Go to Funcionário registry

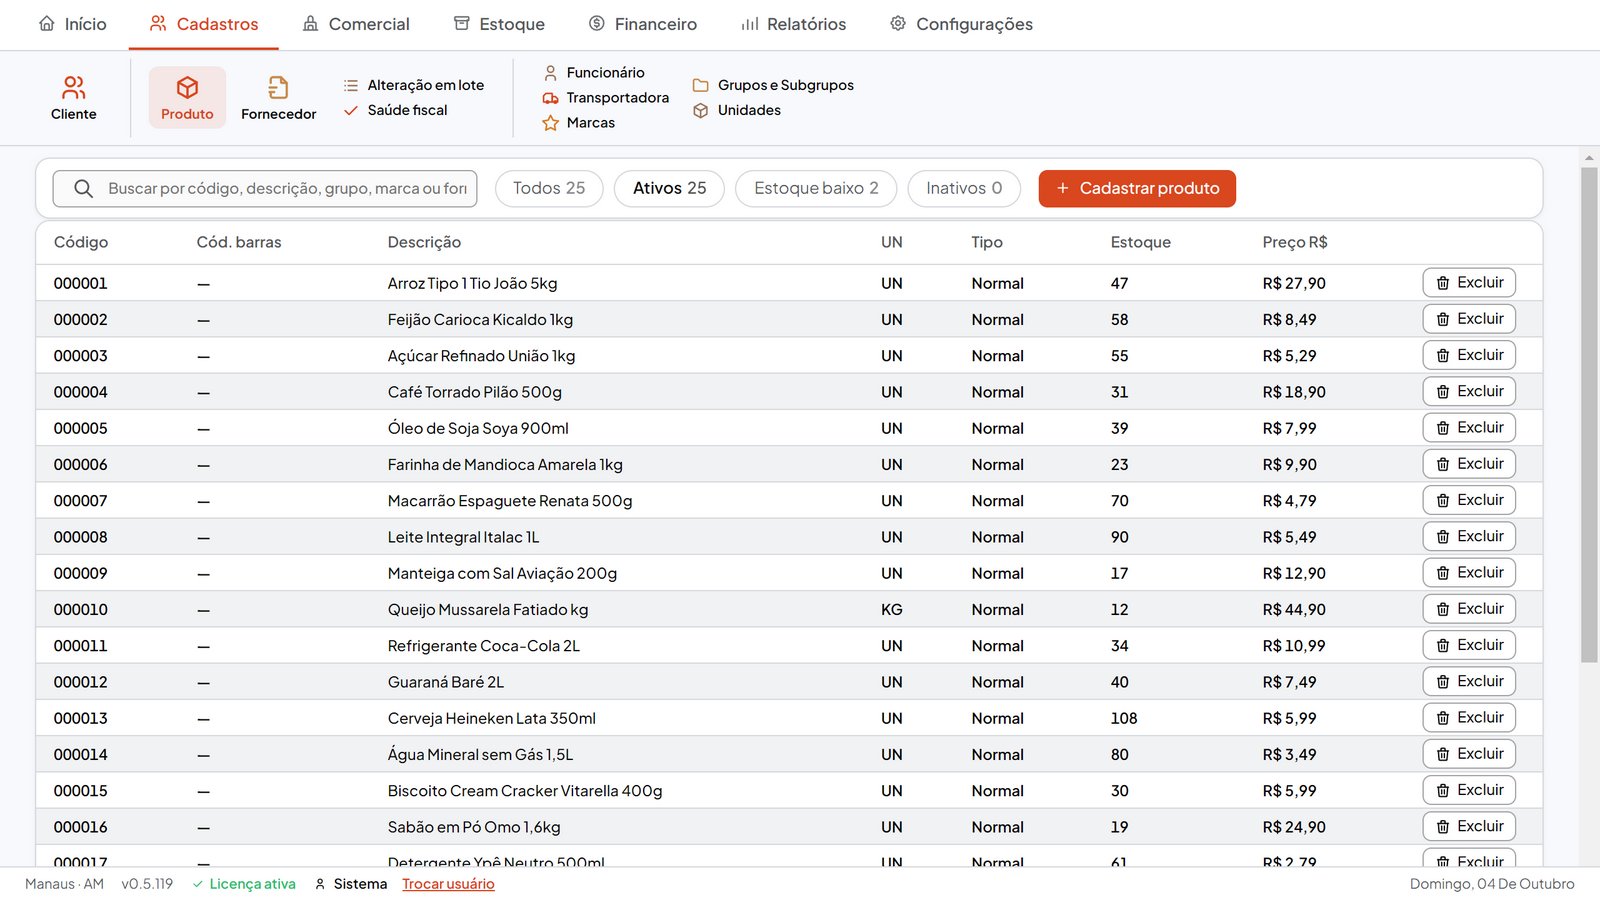pos(594,72)
